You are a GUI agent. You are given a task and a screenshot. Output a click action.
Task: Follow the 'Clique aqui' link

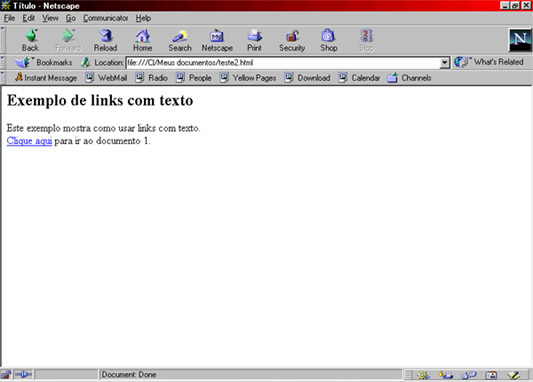pyautogui.click(x=29, y=141)
